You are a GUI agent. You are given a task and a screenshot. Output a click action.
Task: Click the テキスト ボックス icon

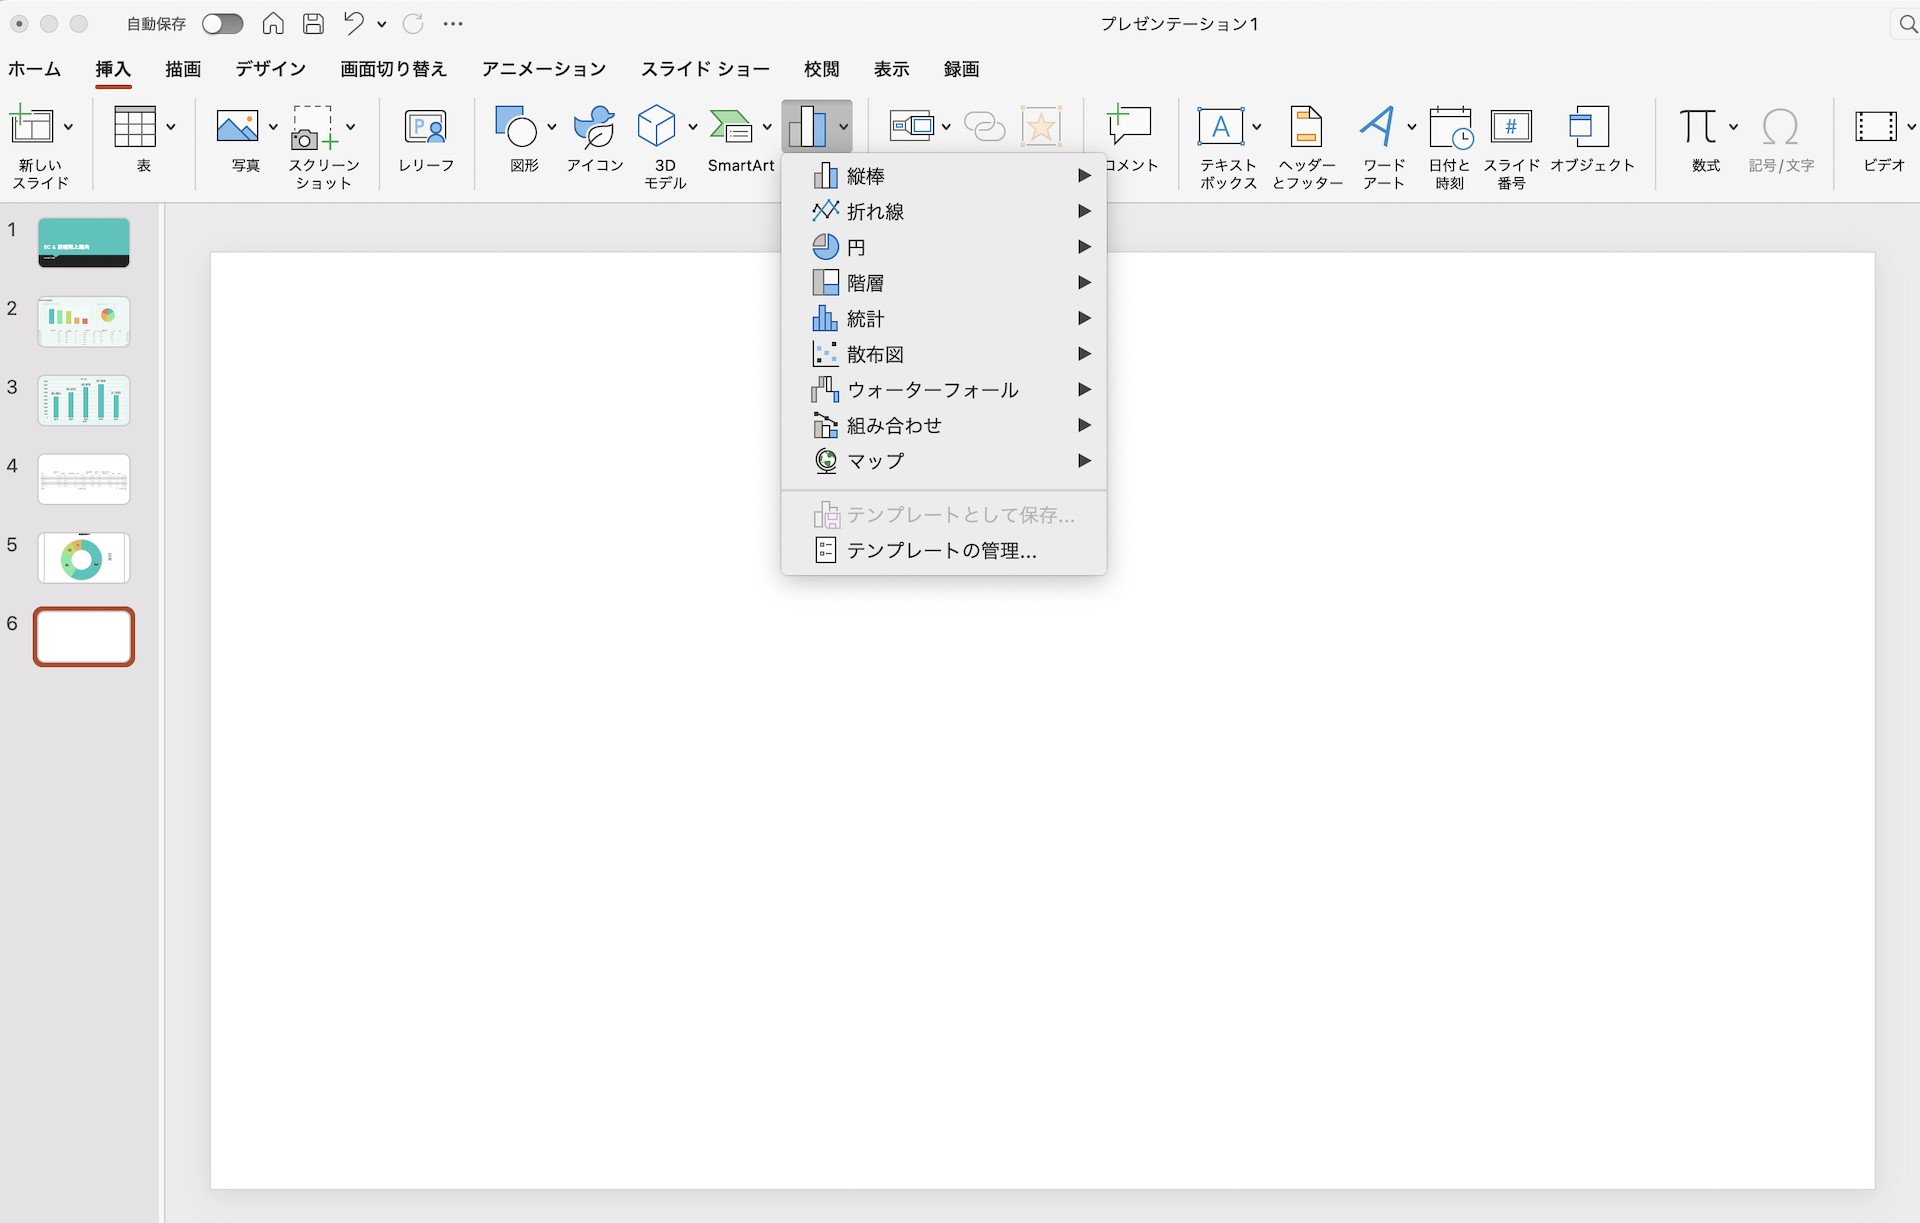tap(1221, 127)
